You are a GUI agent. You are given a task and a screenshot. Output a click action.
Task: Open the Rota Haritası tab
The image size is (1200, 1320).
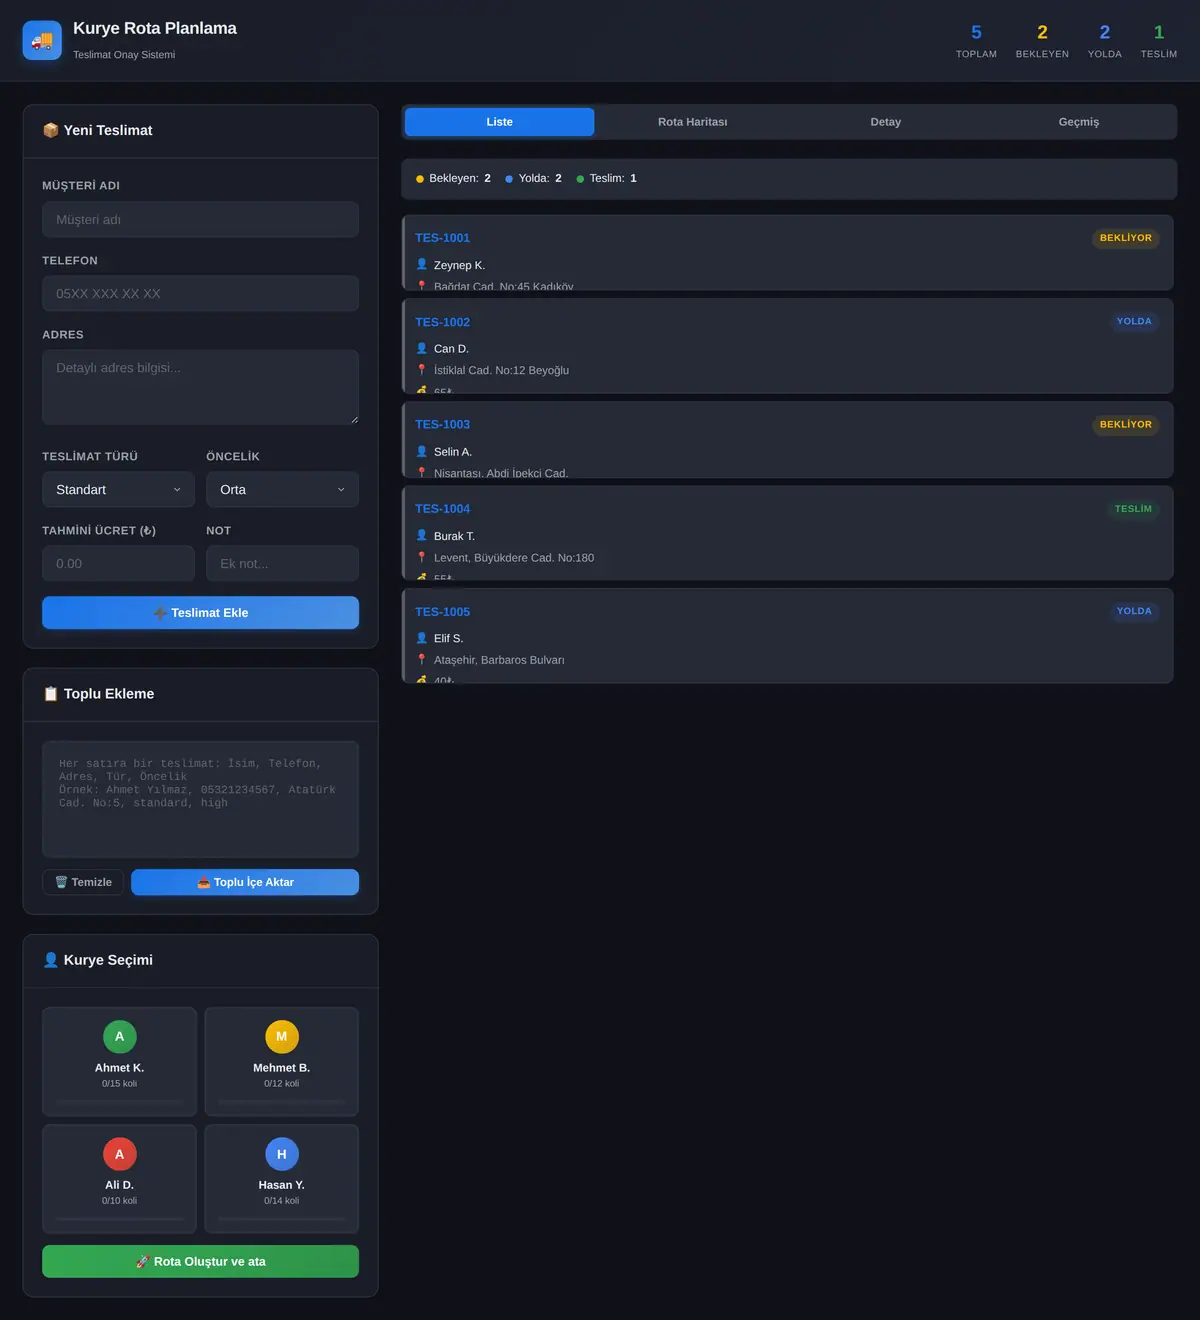[693, 122]
